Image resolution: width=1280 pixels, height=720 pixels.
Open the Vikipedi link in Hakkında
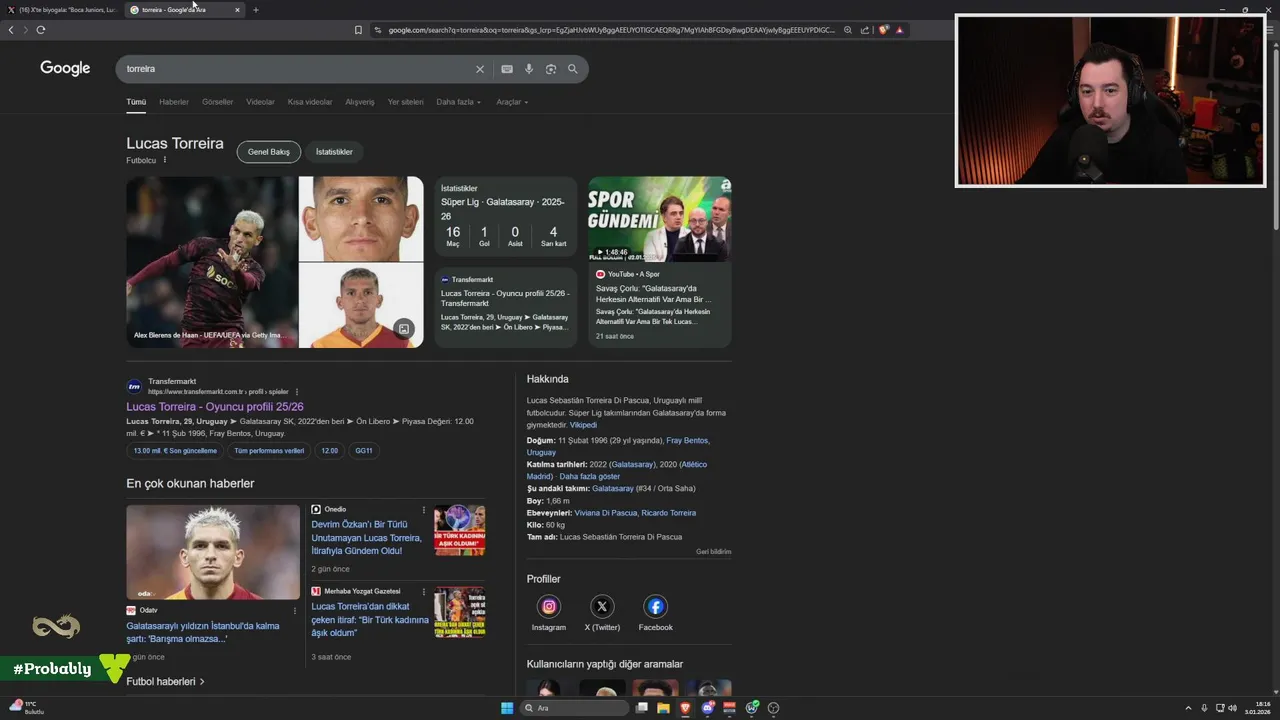(583, 425)
